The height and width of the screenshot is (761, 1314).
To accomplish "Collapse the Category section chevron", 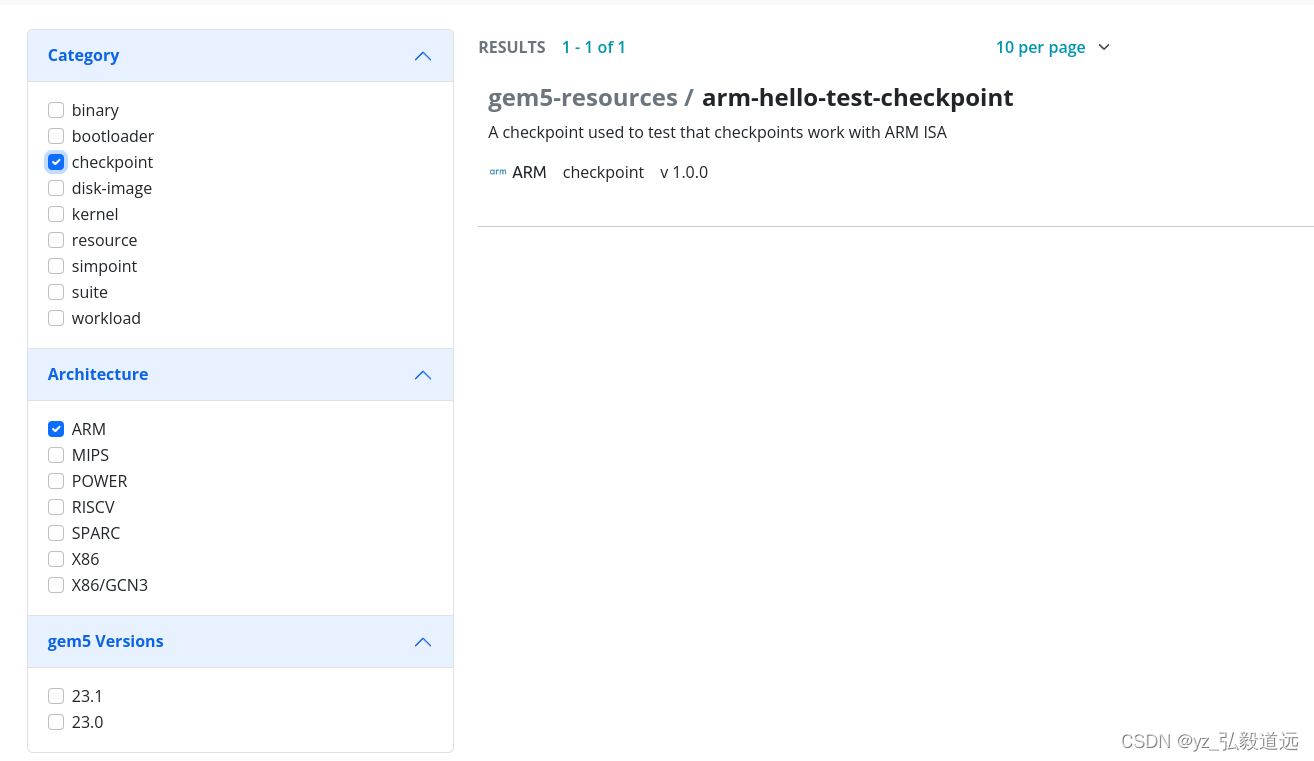I will [423, 56].
